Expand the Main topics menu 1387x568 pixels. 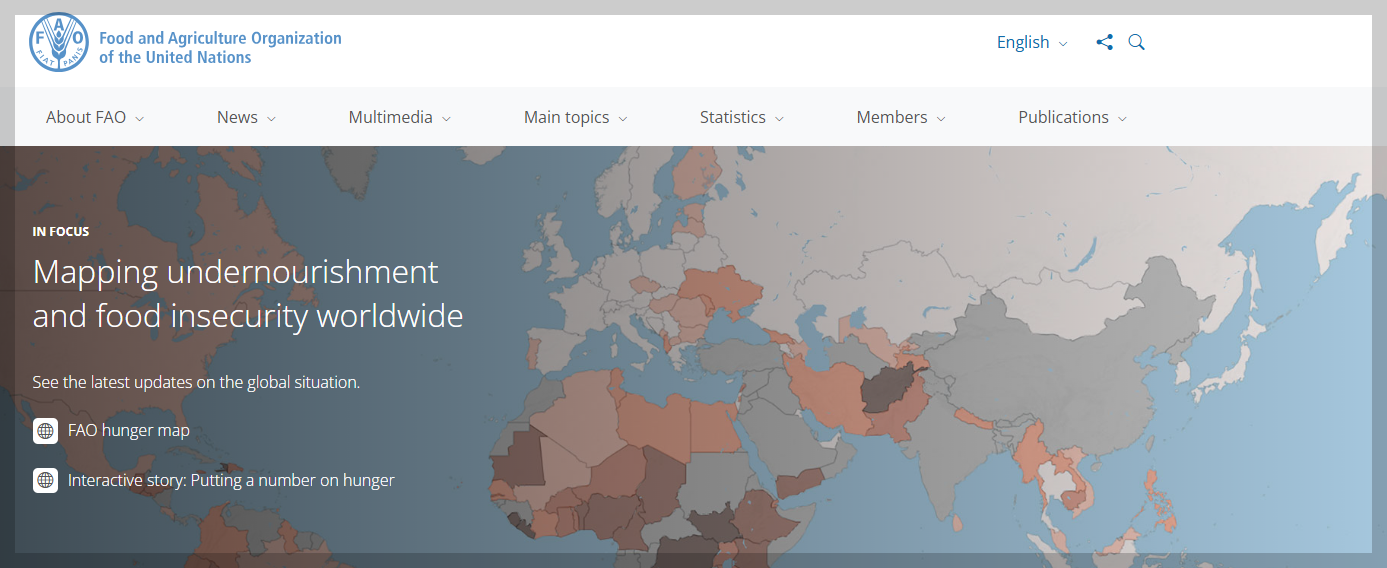pos(575,117)
